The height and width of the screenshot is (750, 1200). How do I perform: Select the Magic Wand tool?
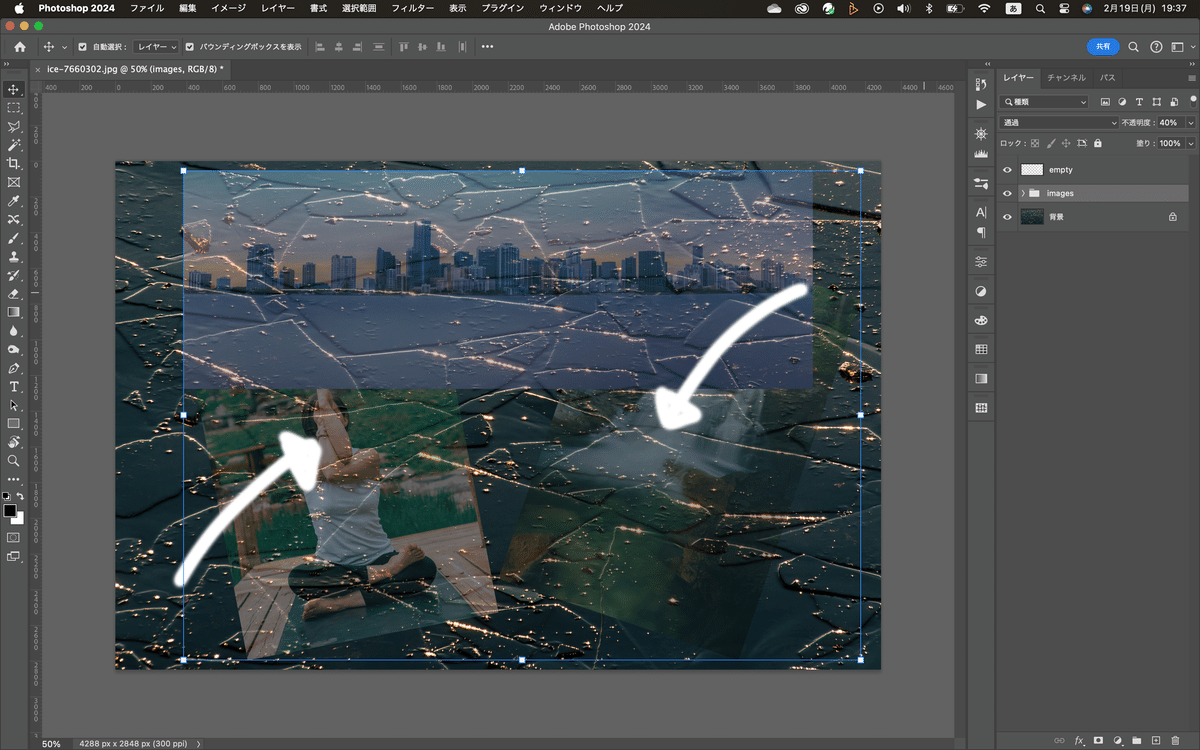pyautogui.click(x=13, y=145)
